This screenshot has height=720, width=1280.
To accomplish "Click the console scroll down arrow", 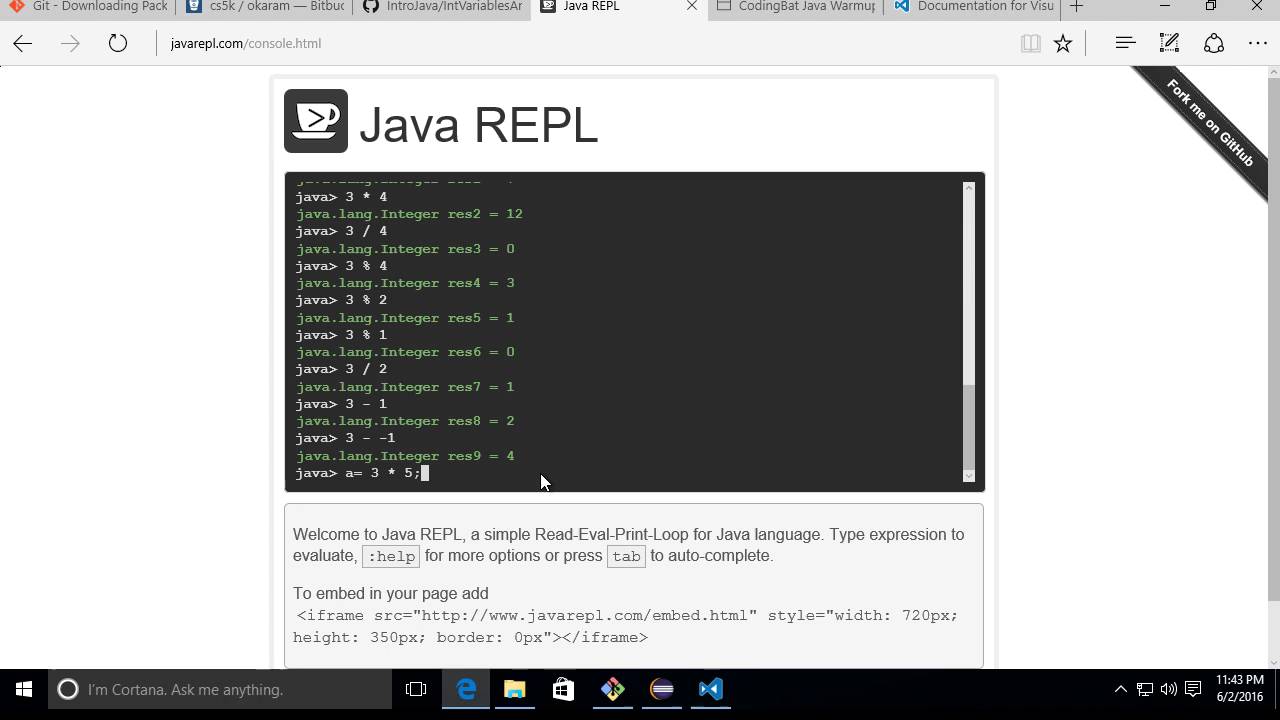I will (968, 476).
